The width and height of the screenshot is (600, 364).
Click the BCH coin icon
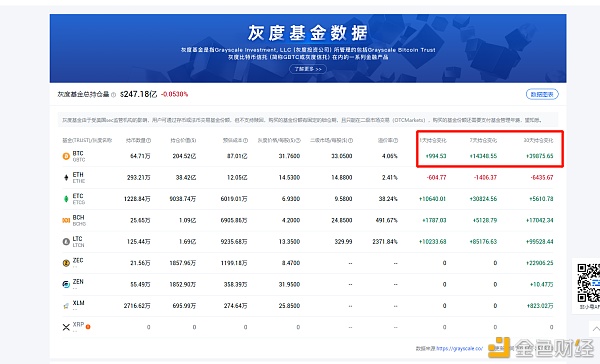(66, 220)
